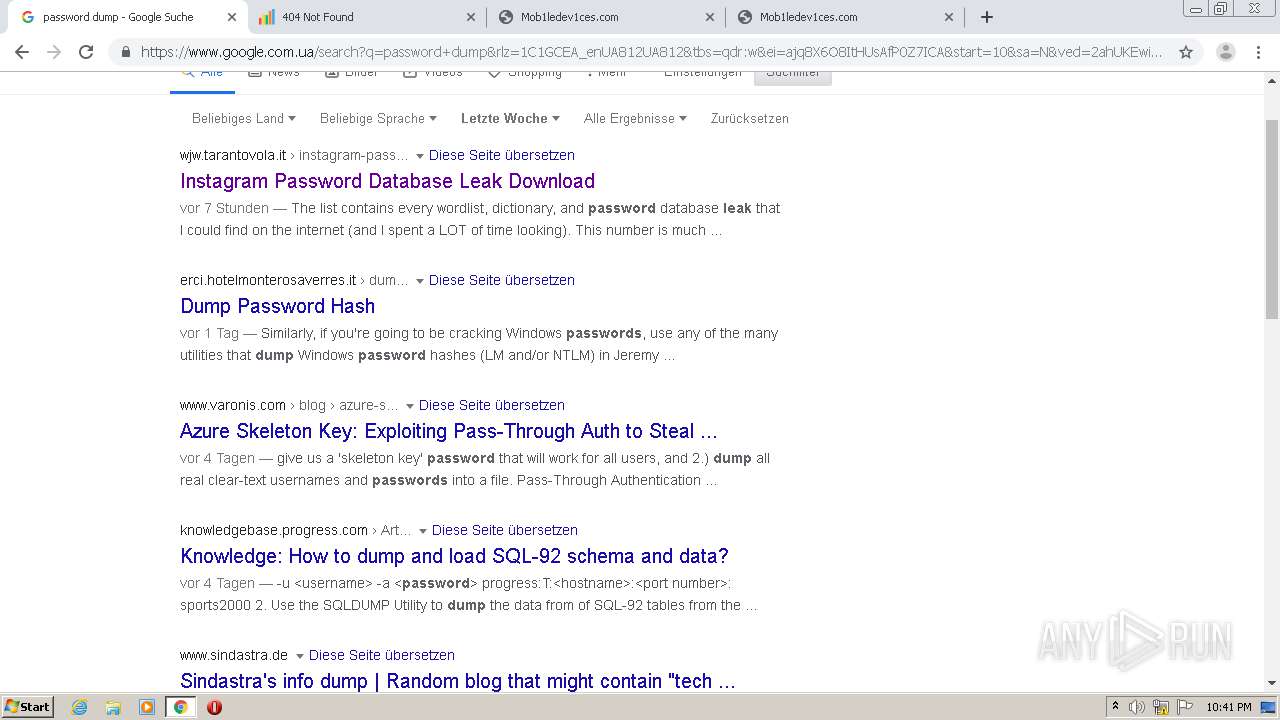The height and width of the screenshot is (720, 1280).
Task: Go forward to the next page
Action: click(x=54, y=52)
